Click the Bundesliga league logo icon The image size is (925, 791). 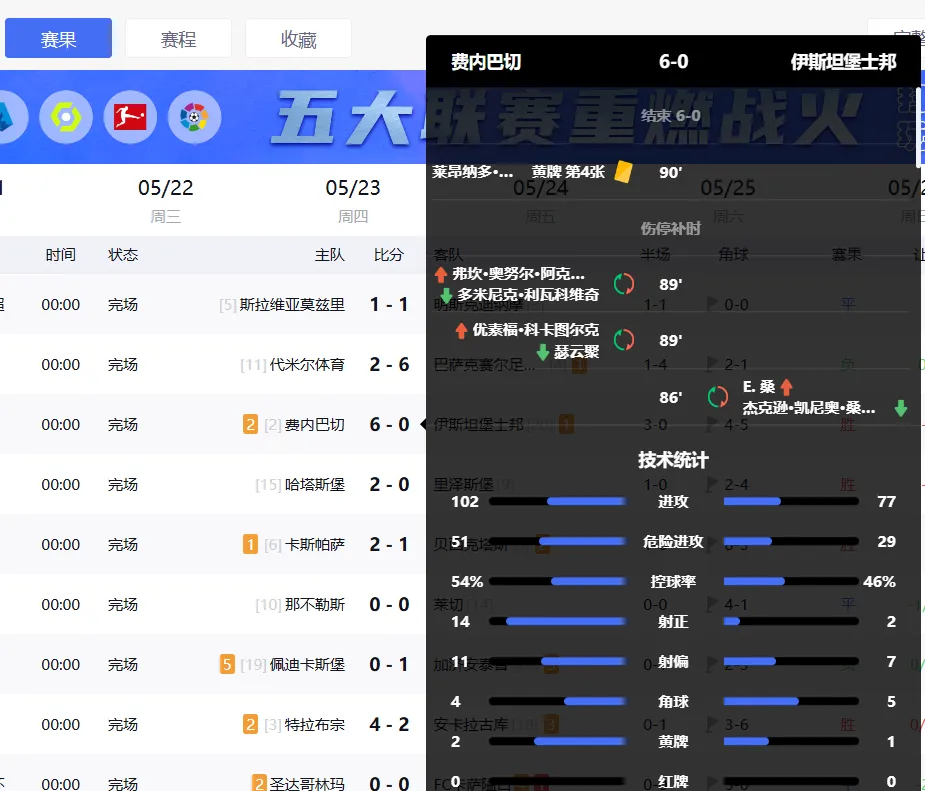(x=130, y=117)
